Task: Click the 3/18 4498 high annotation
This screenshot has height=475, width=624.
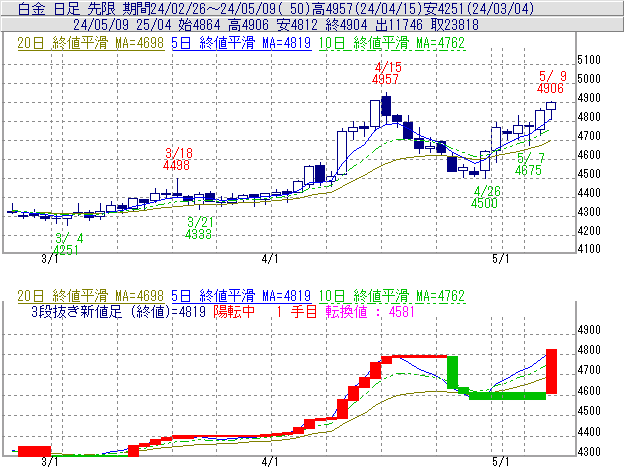Action: click(177, 159)
